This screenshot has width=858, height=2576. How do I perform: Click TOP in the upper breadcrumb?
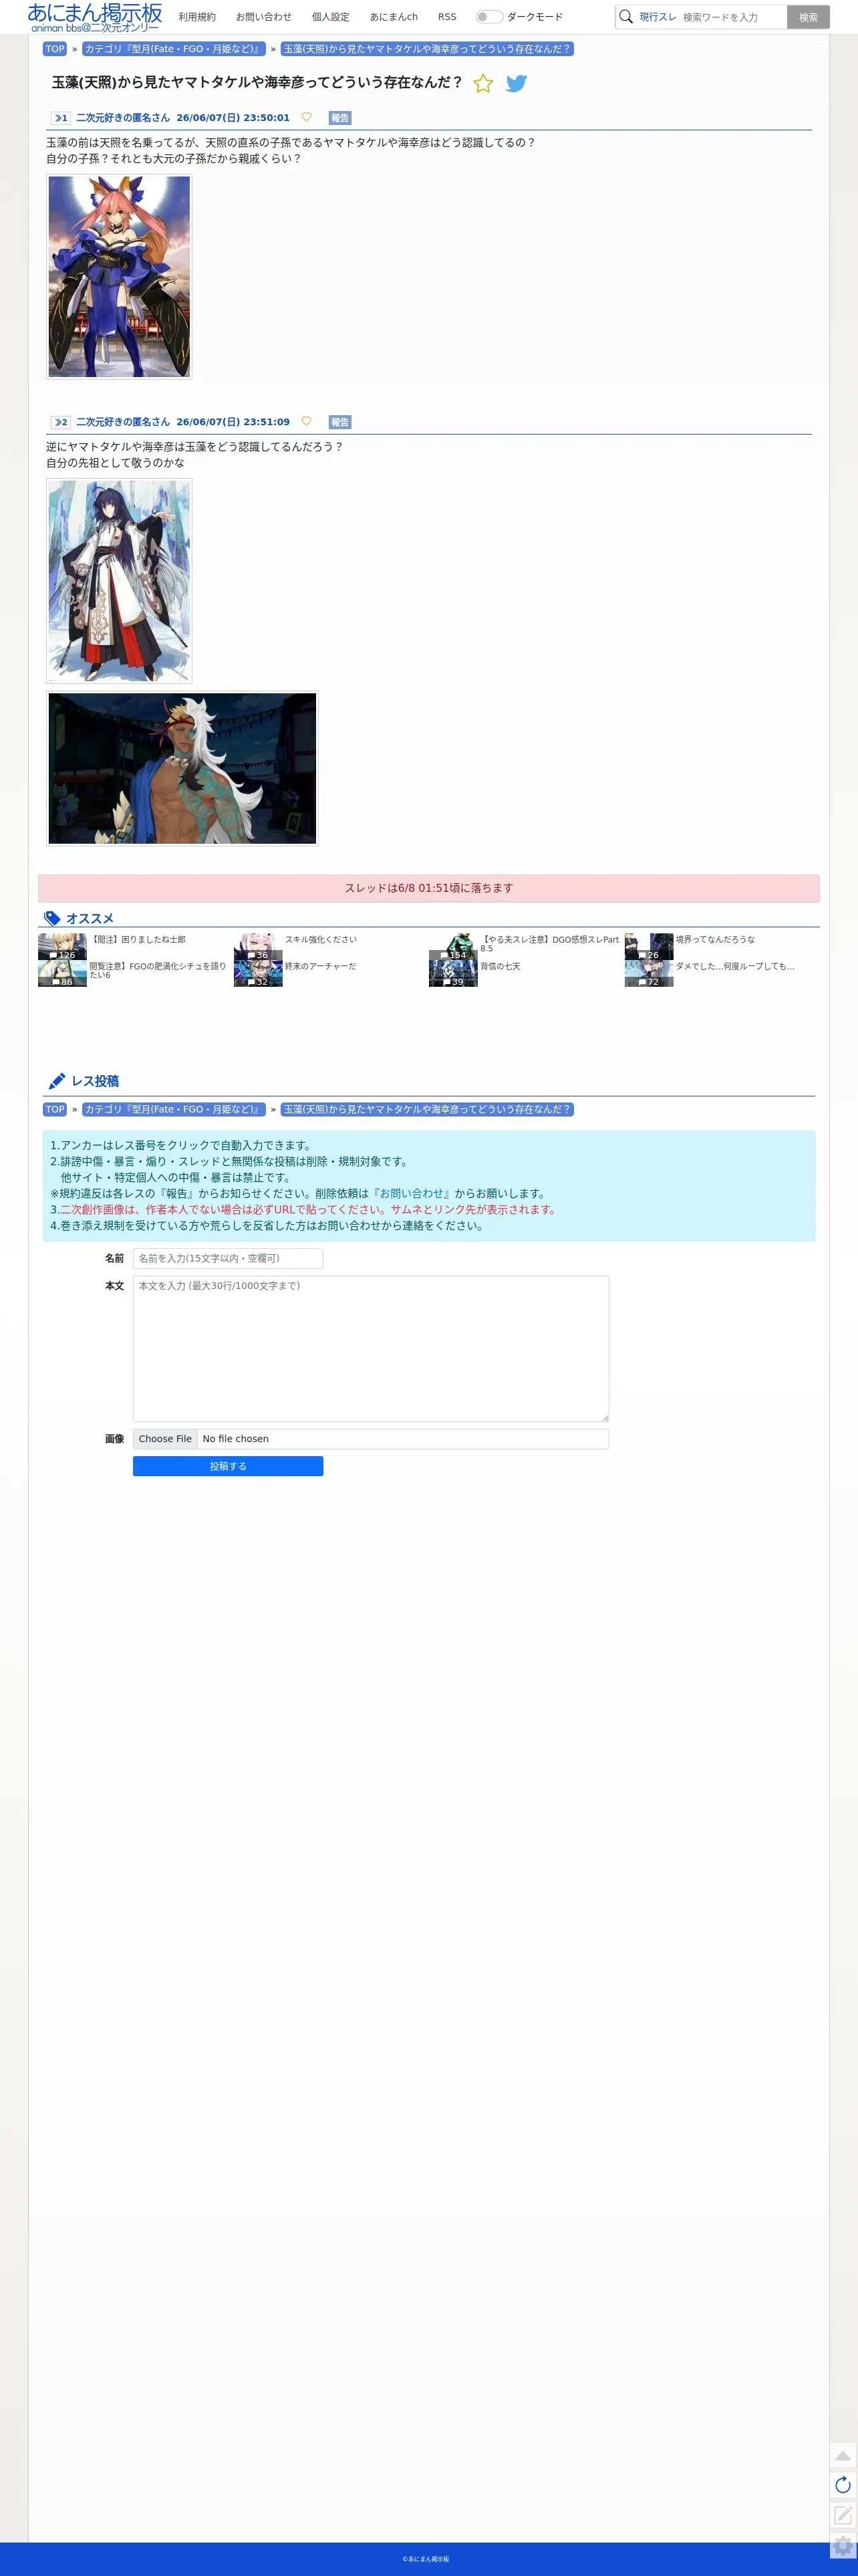click(55, 49)
